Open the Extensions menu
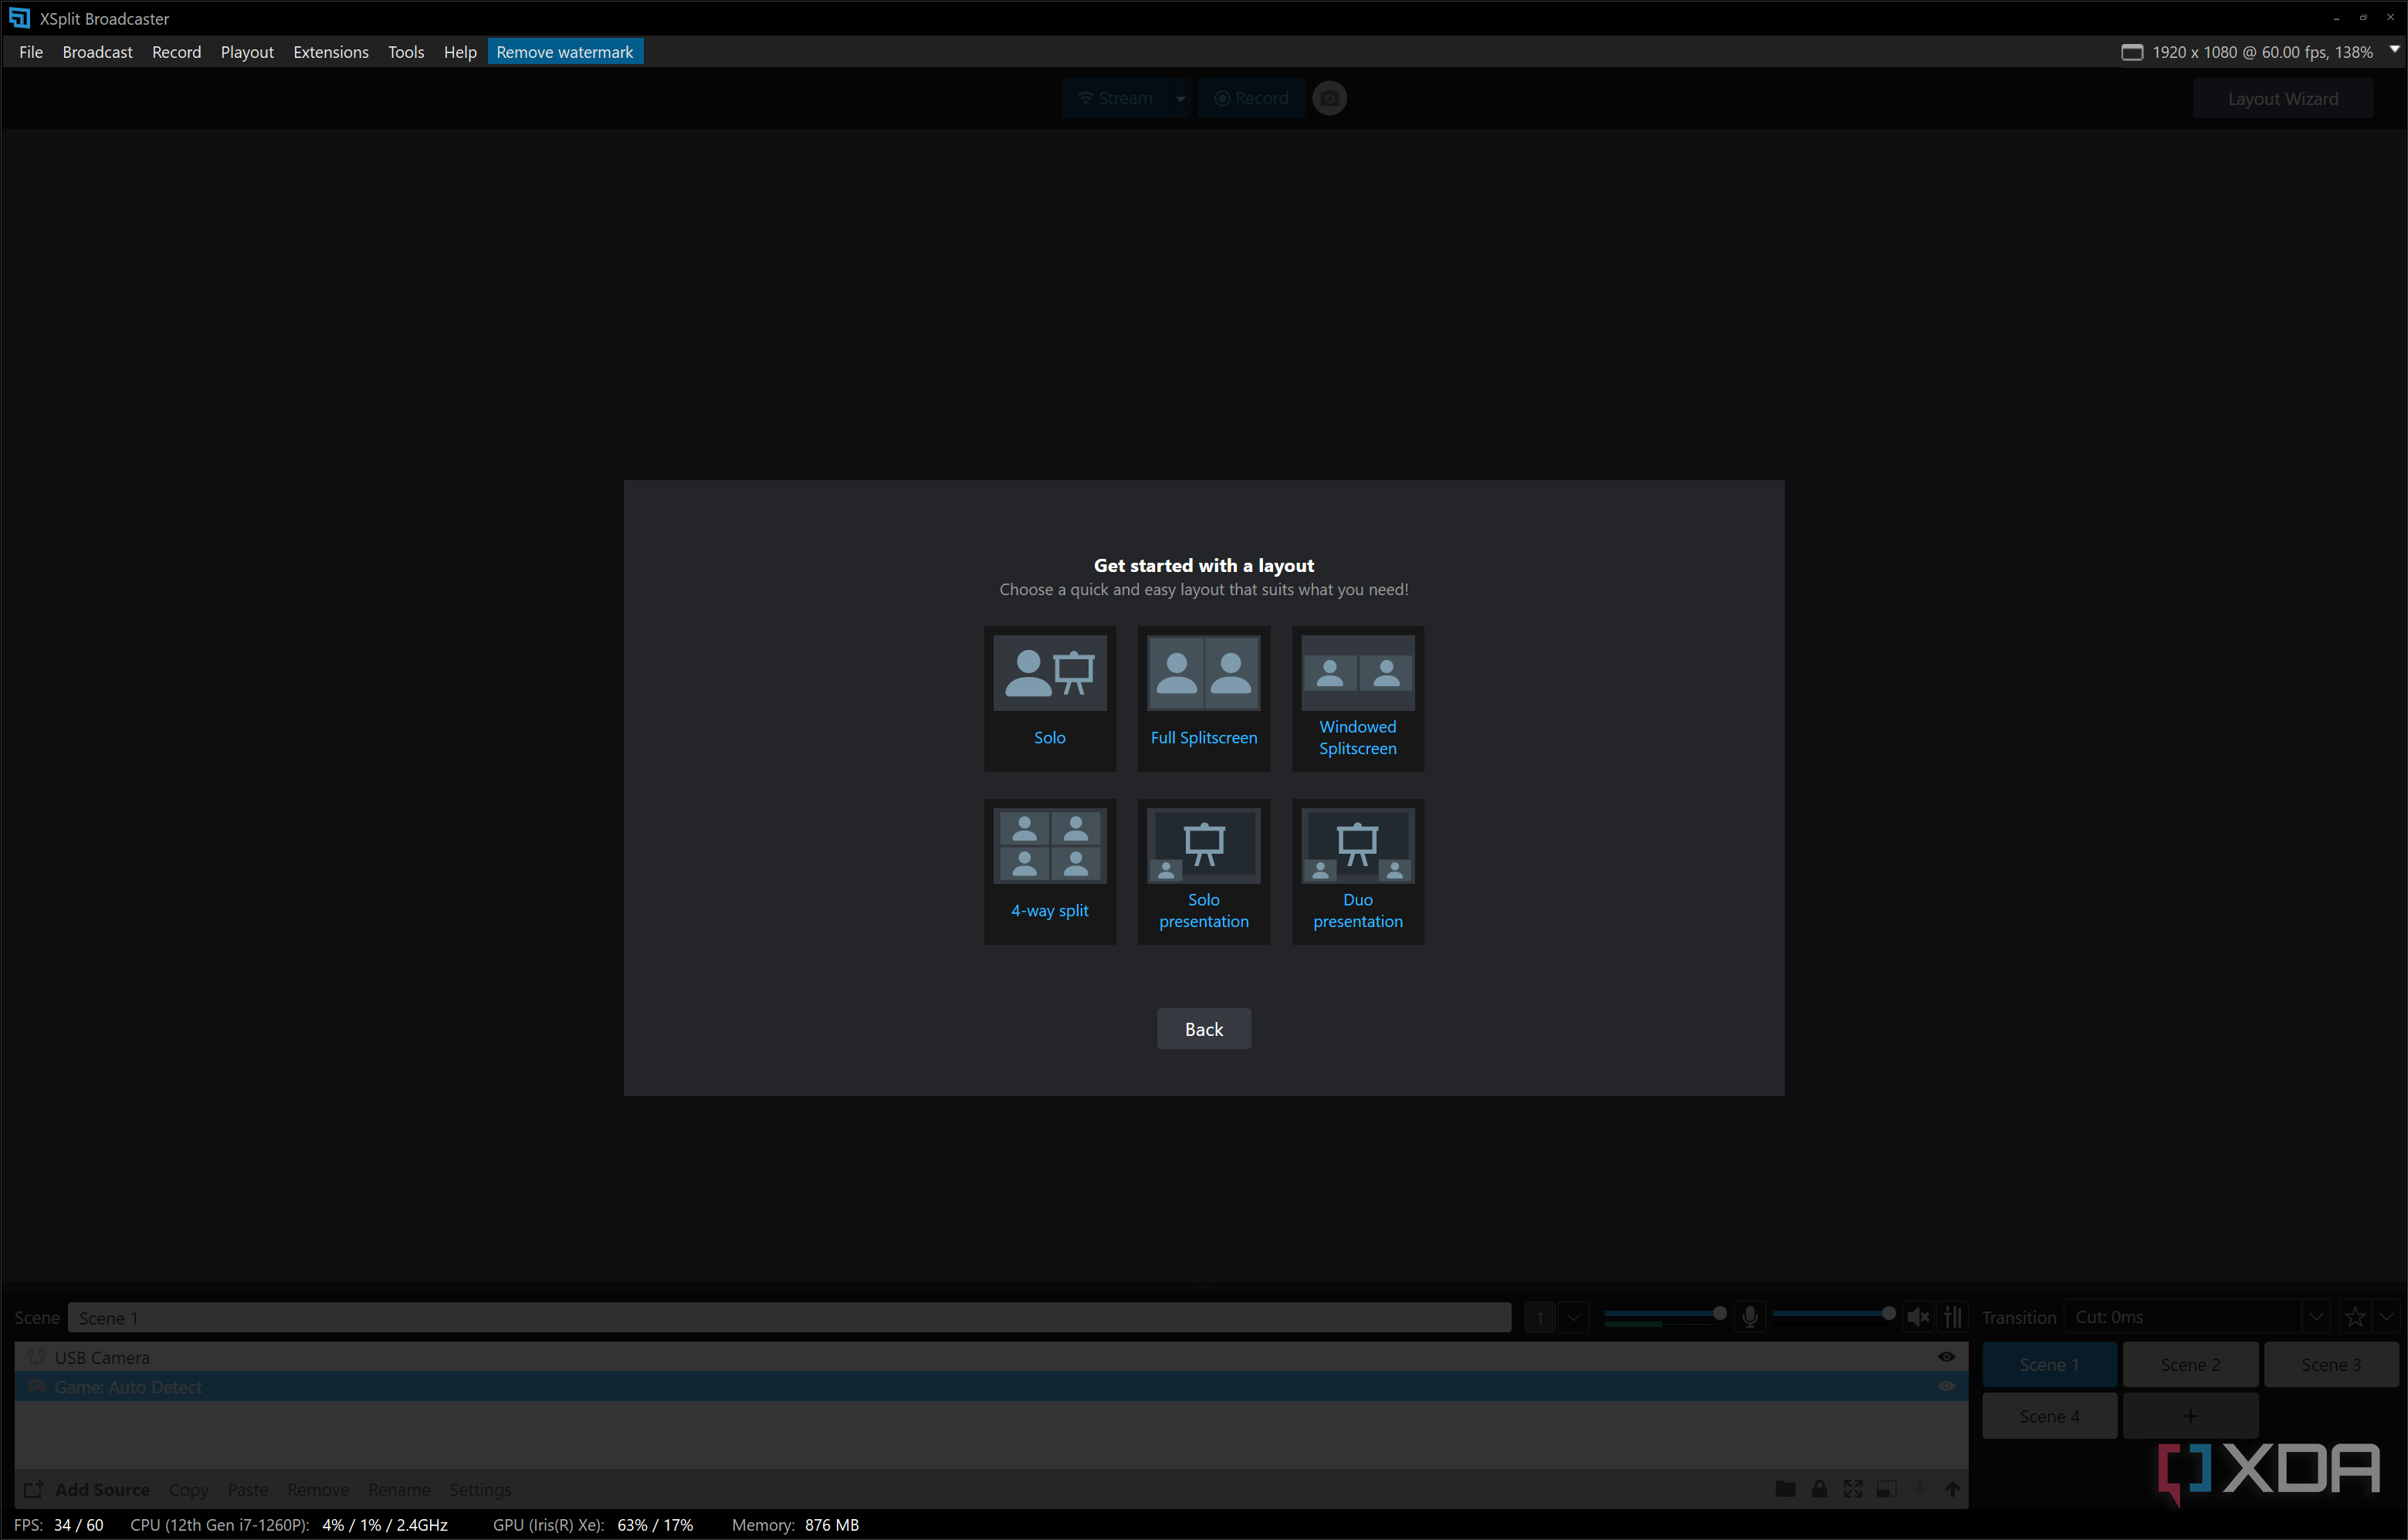Image resolution: width=2408 pixels, height=1540 pixels. pos(331,52)
